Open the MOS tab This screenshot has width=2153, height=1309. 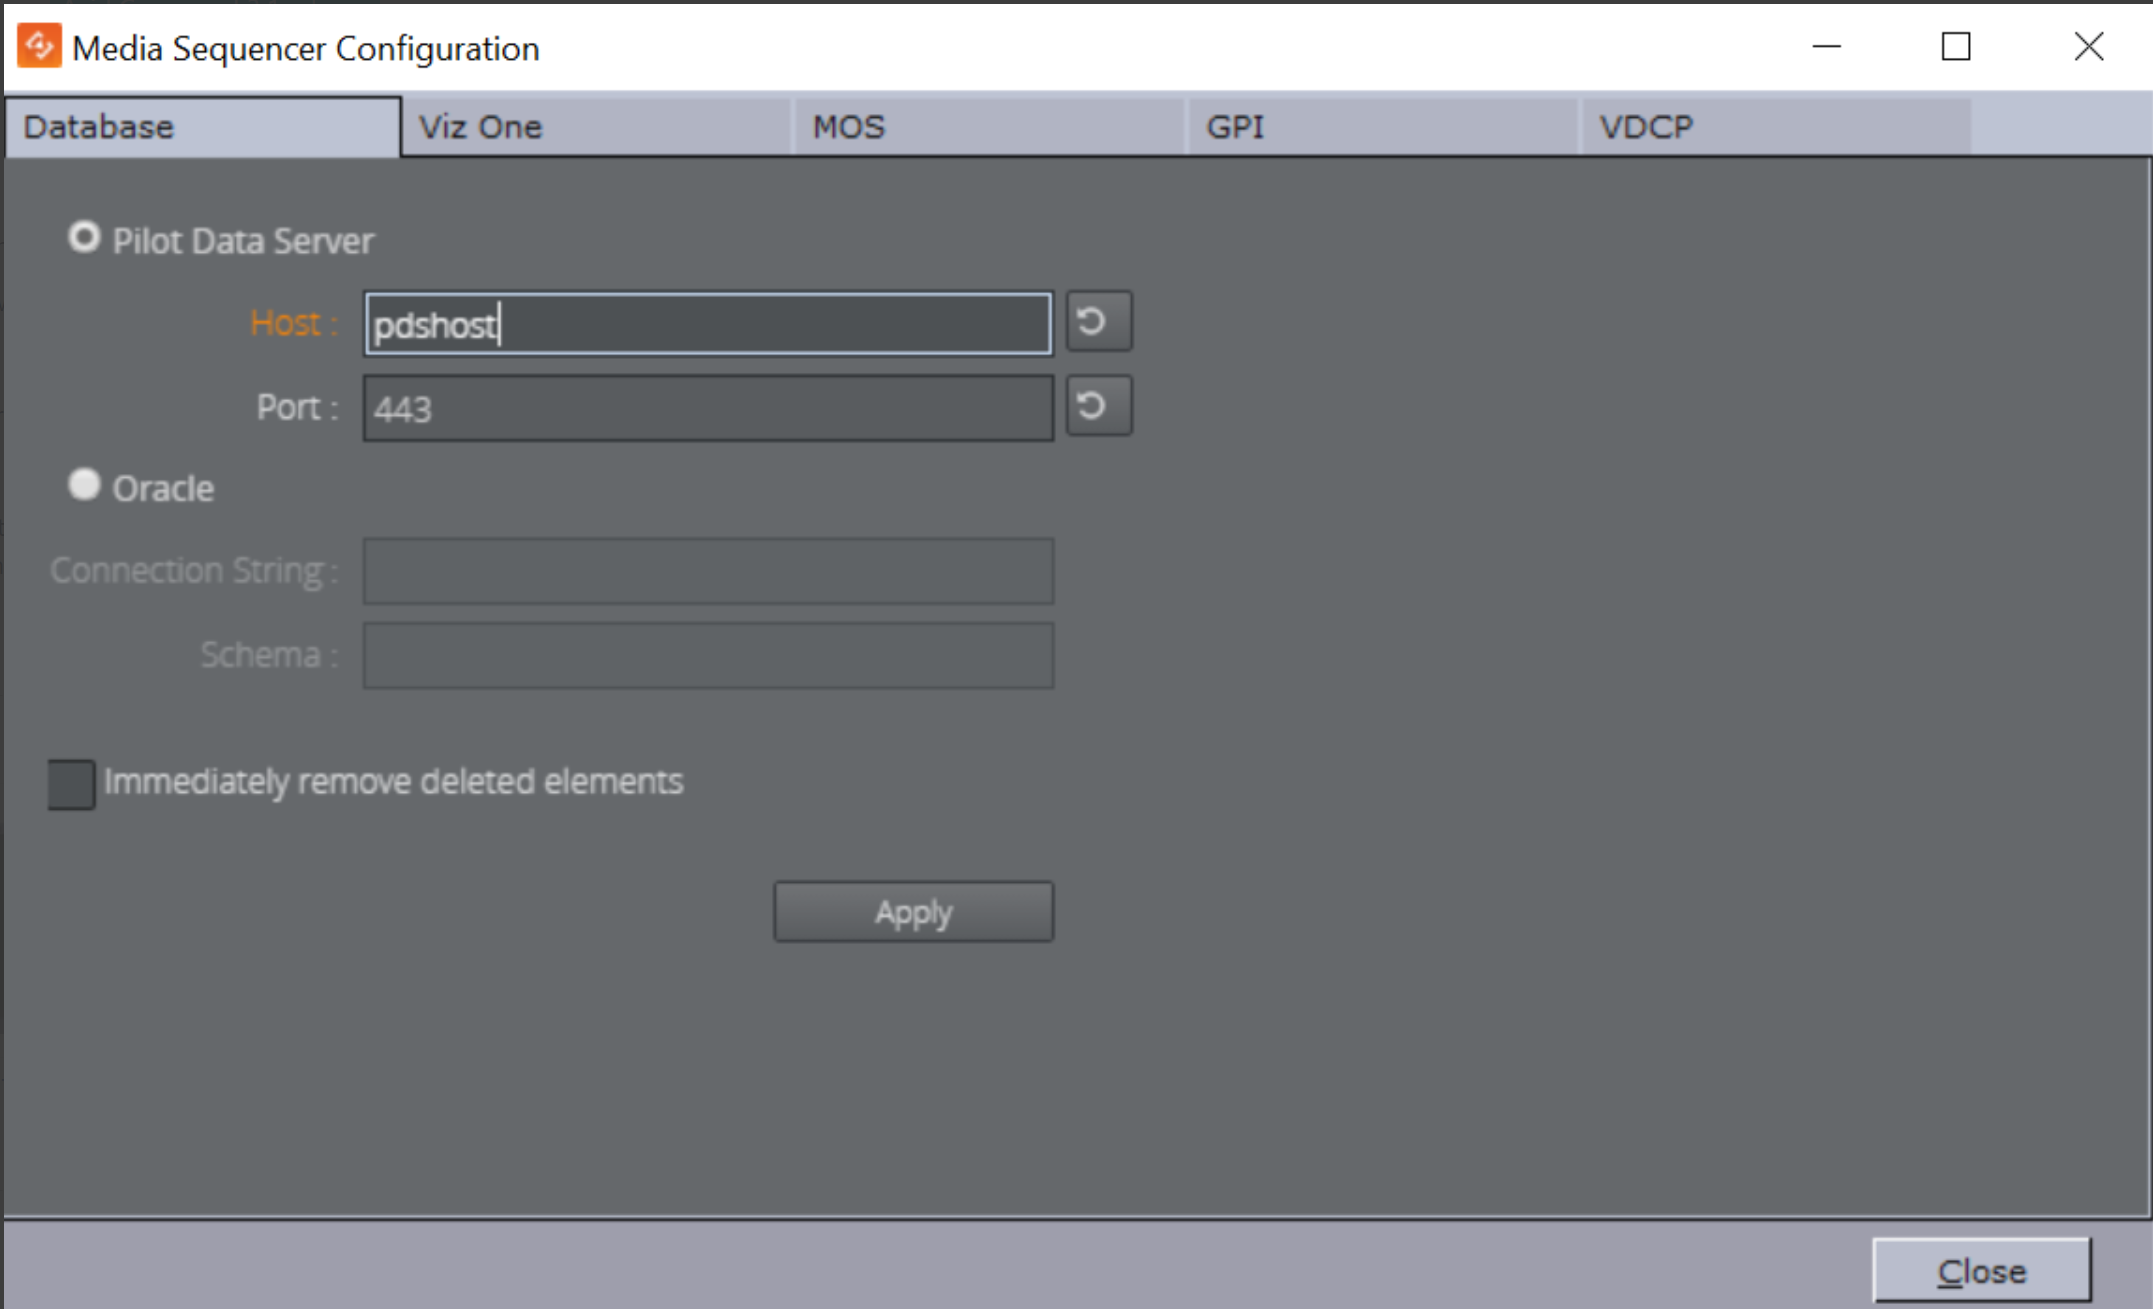point(989,127)
